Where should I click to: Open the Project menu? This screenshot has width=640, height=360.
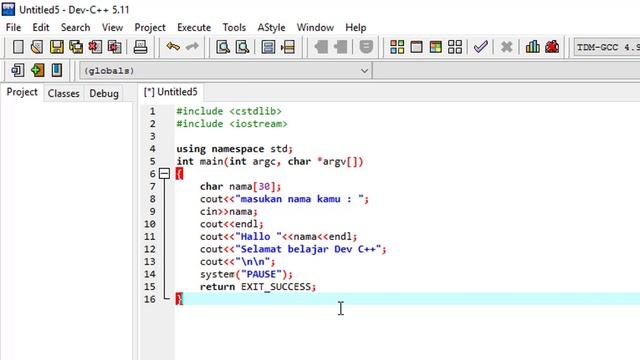coord(150,27)
